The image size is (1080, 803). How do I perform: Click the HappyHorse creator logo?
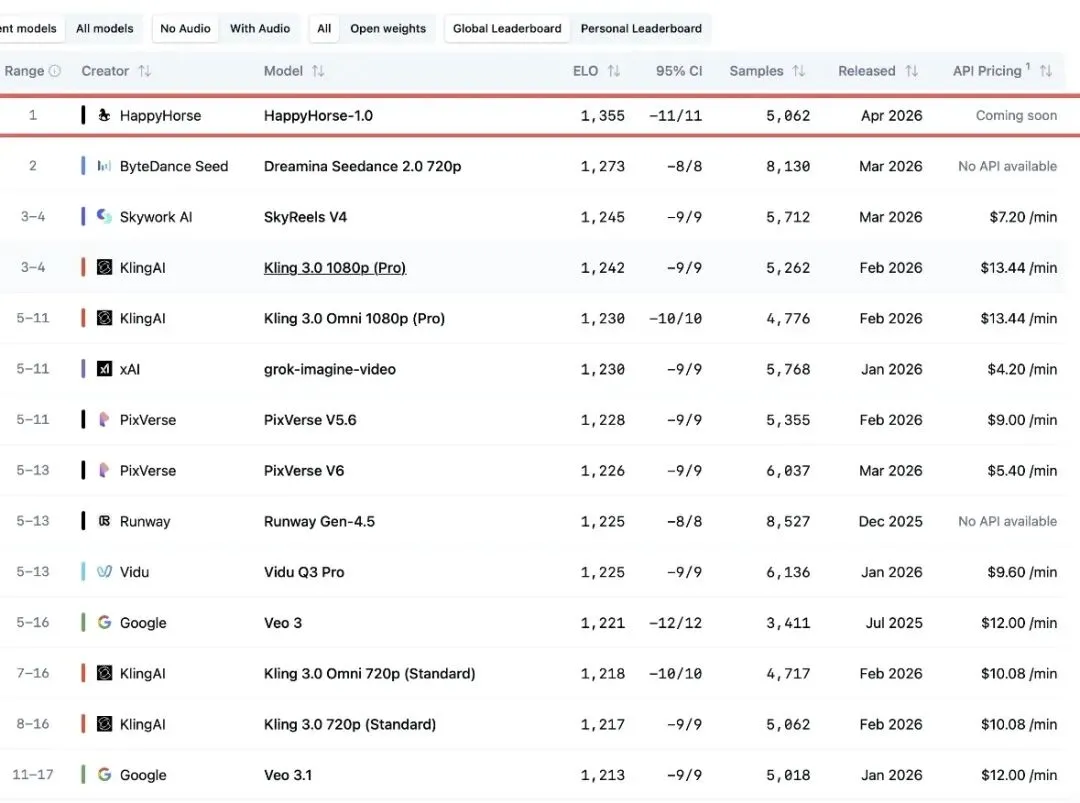click(x=104, y=115)
